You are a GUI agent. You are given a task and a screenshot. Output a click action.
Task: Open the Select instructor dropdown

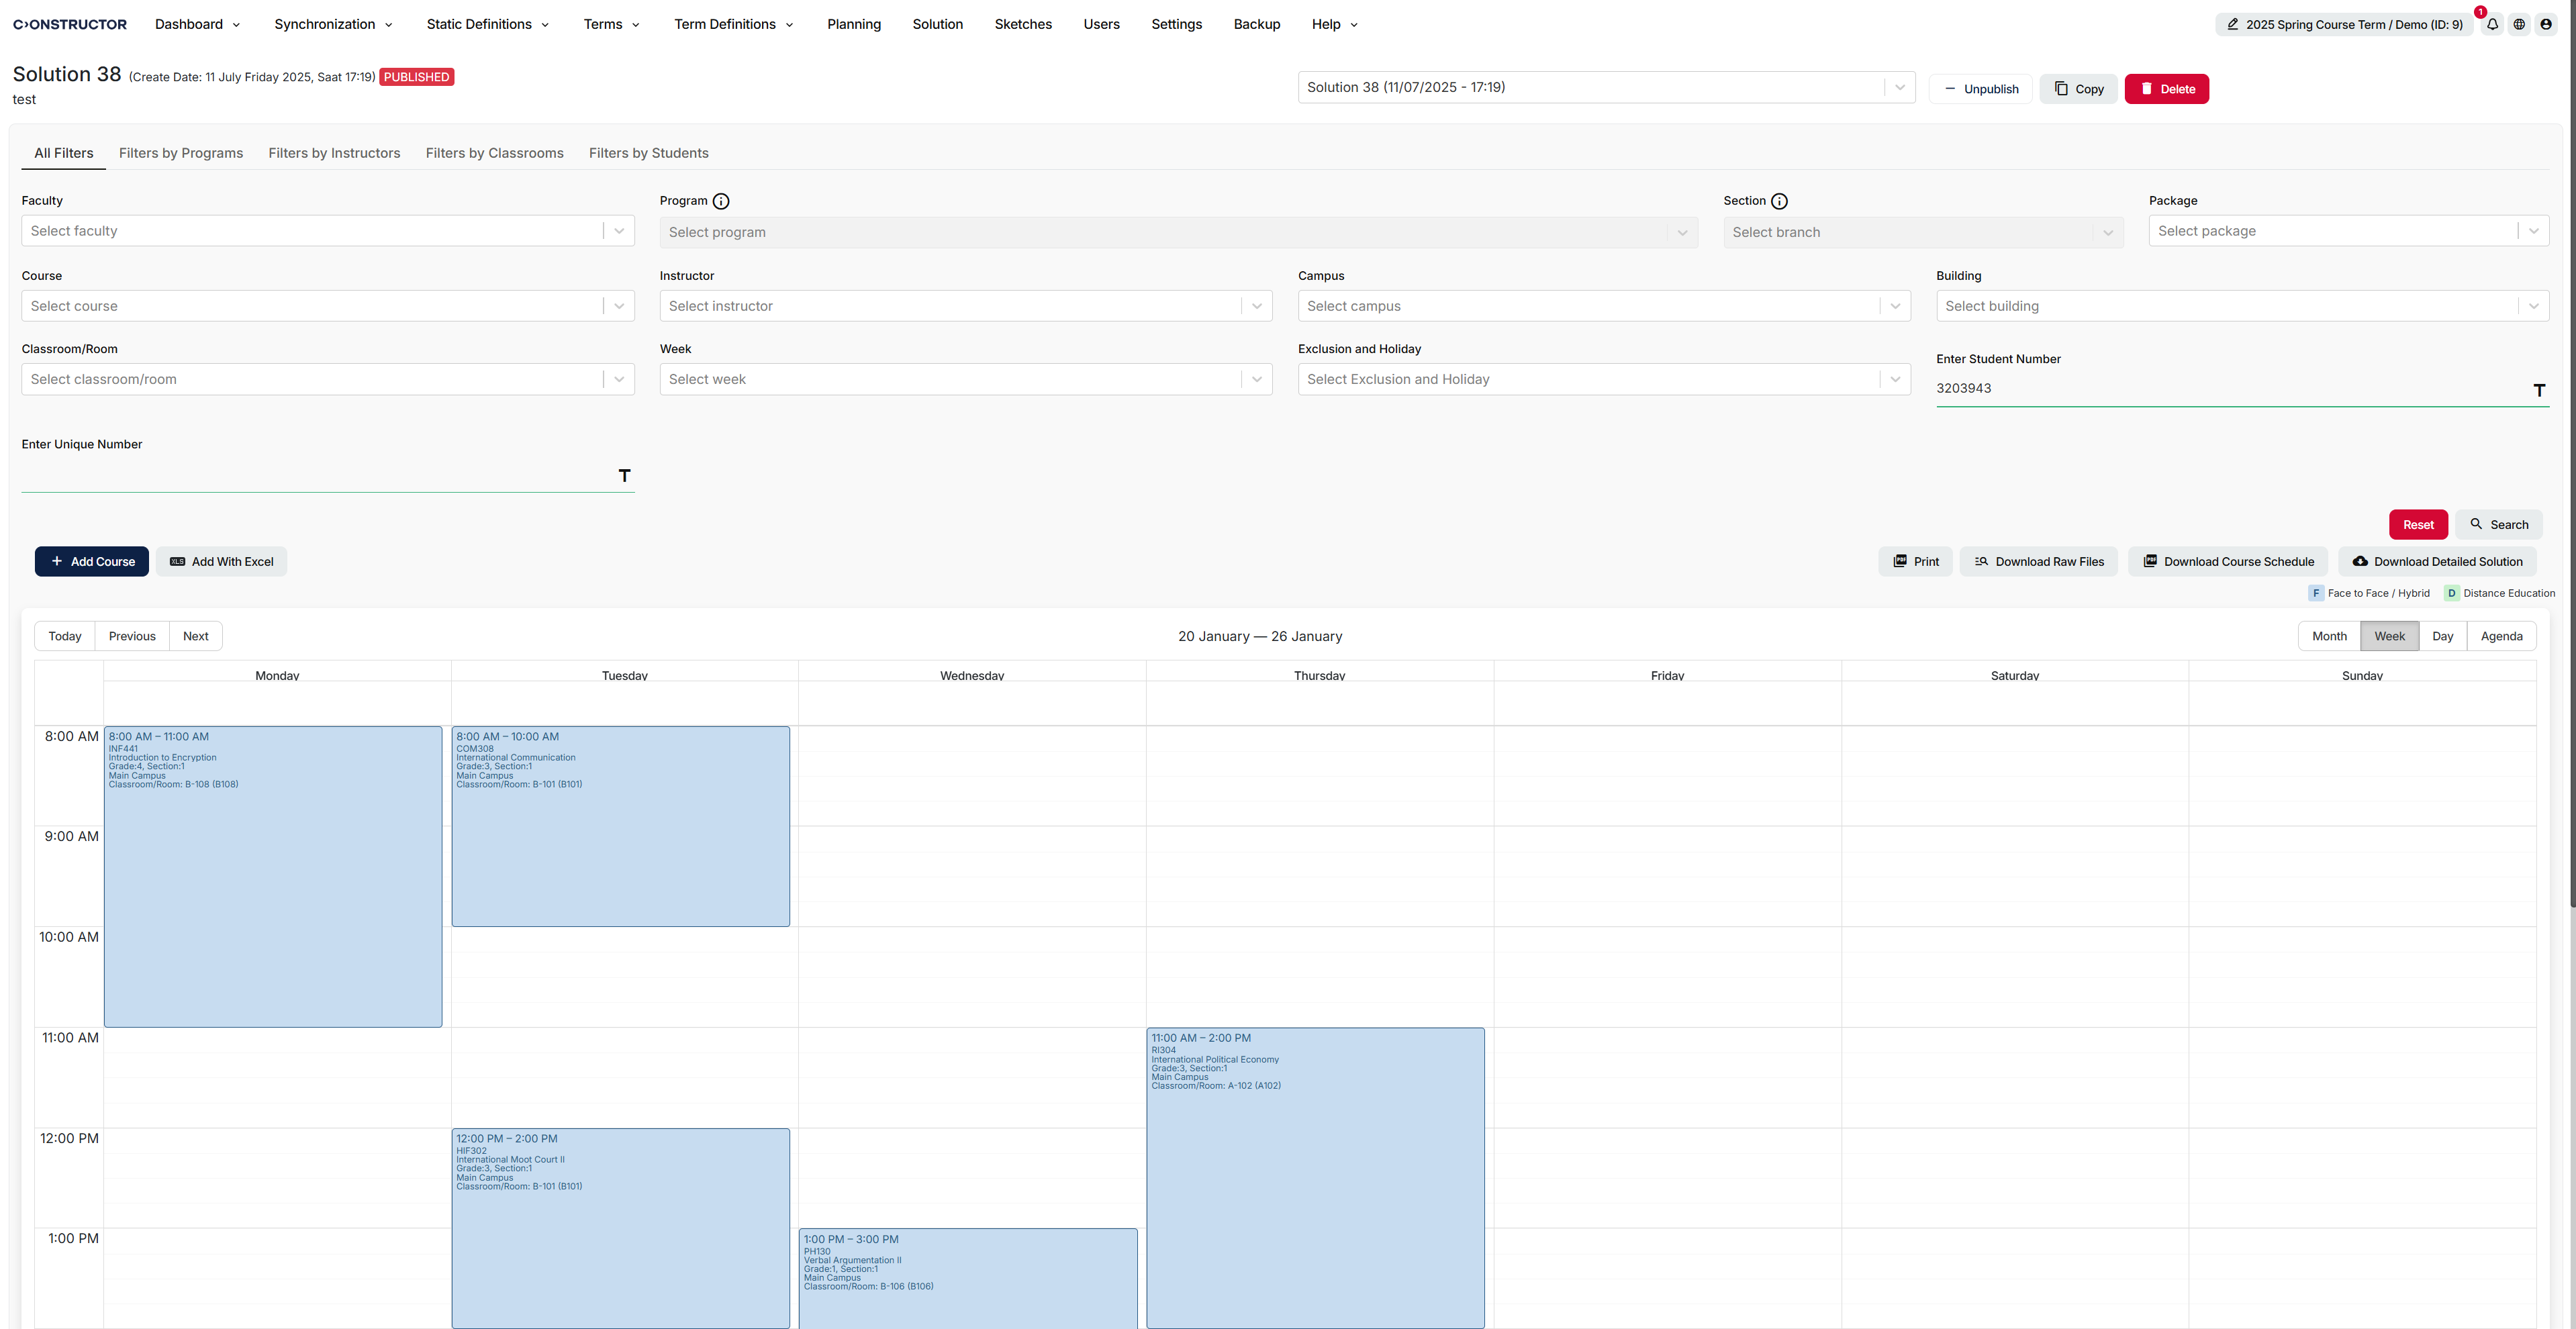(965, 306)
